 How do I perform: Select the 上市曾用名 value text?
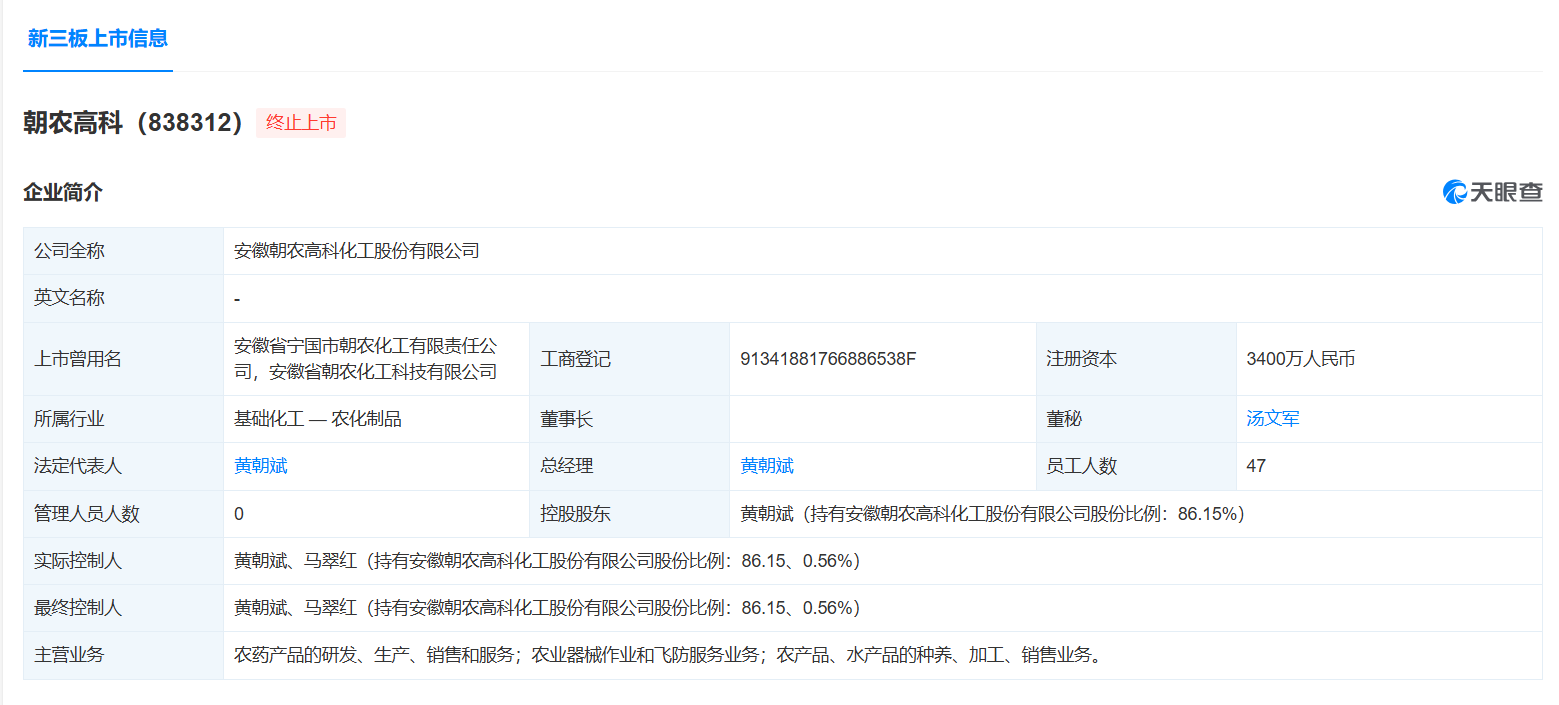click(x=366, y=359)
